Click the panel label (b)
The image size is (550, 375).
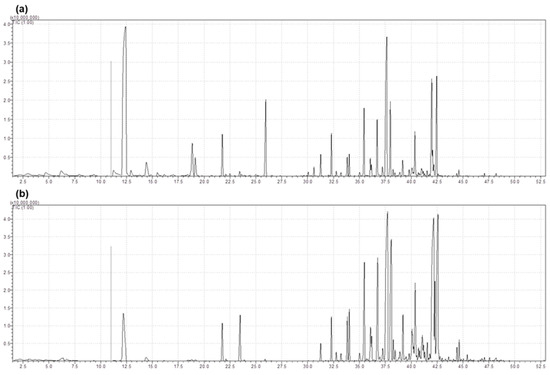pyautogui.click(x=21, y=194)
